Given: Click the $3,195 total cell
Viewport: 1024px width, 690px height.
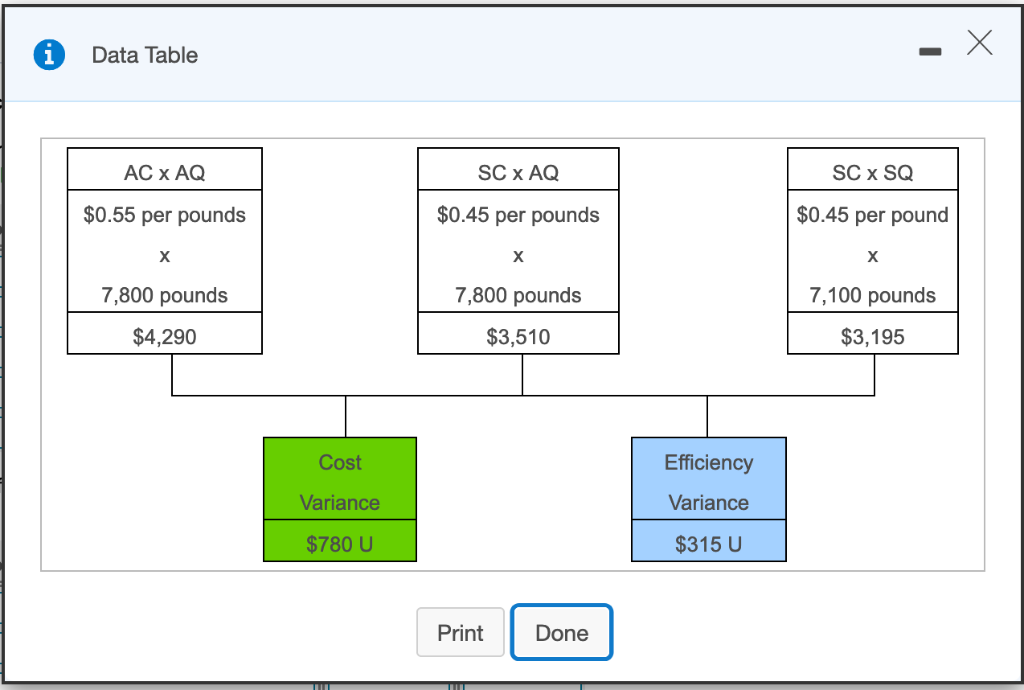Looking at the screenshot, I should click(x=872, y=334).
